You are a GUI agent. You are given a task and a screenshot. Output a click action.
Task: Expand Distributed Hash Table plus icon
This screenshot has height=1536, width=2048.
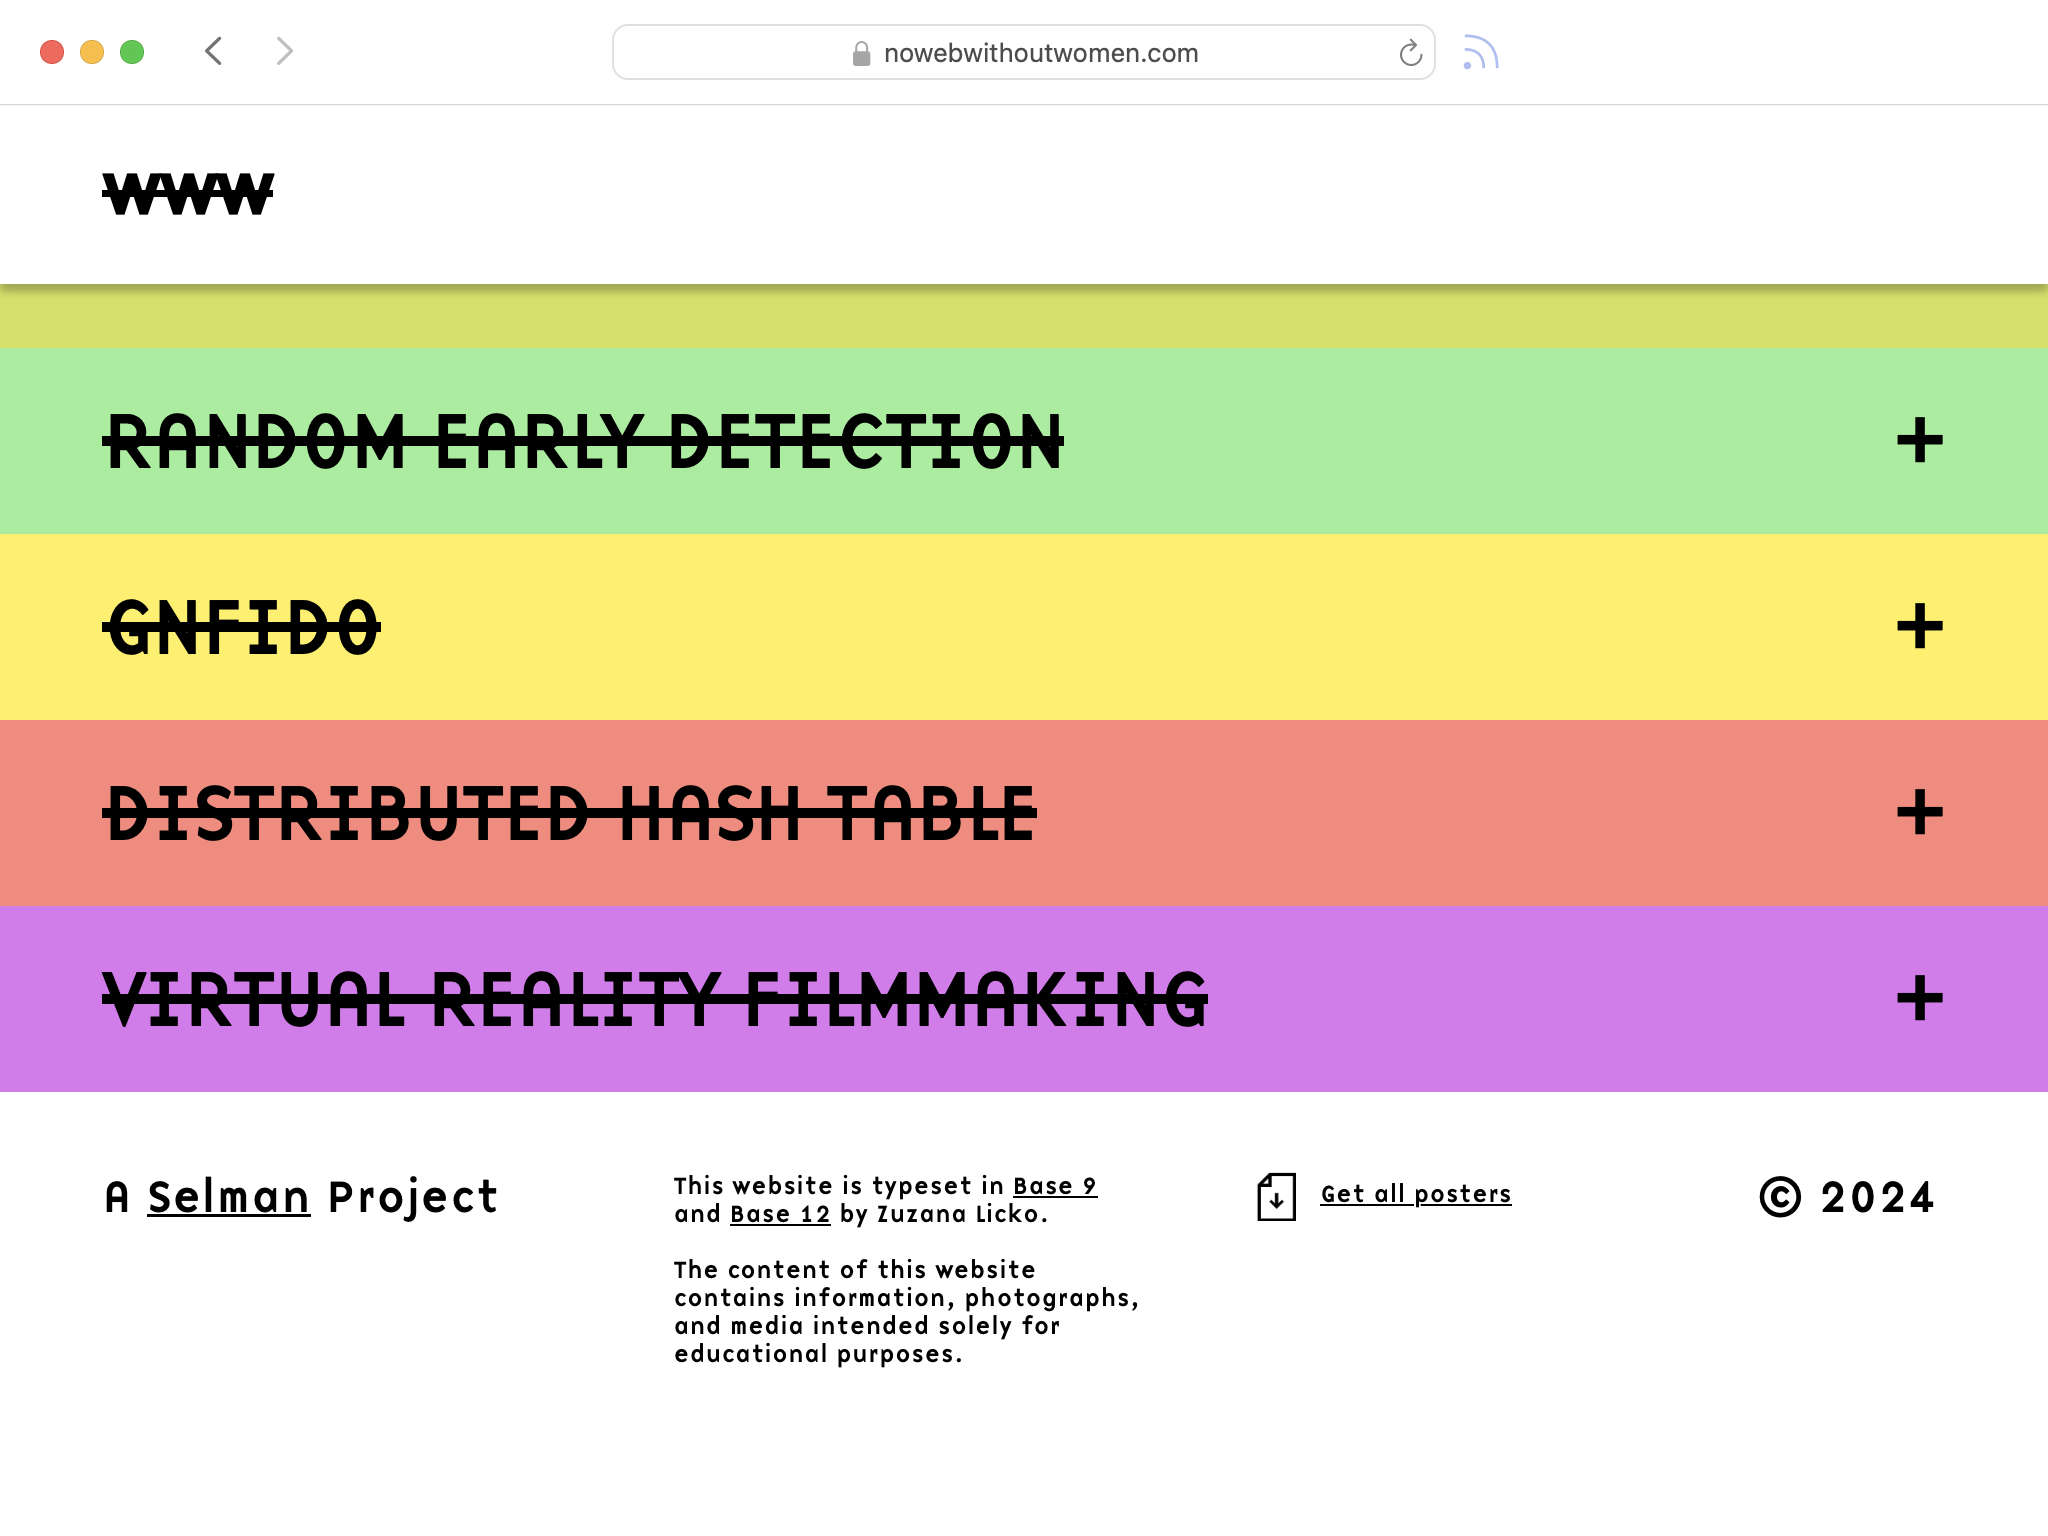pos(1919,813)
